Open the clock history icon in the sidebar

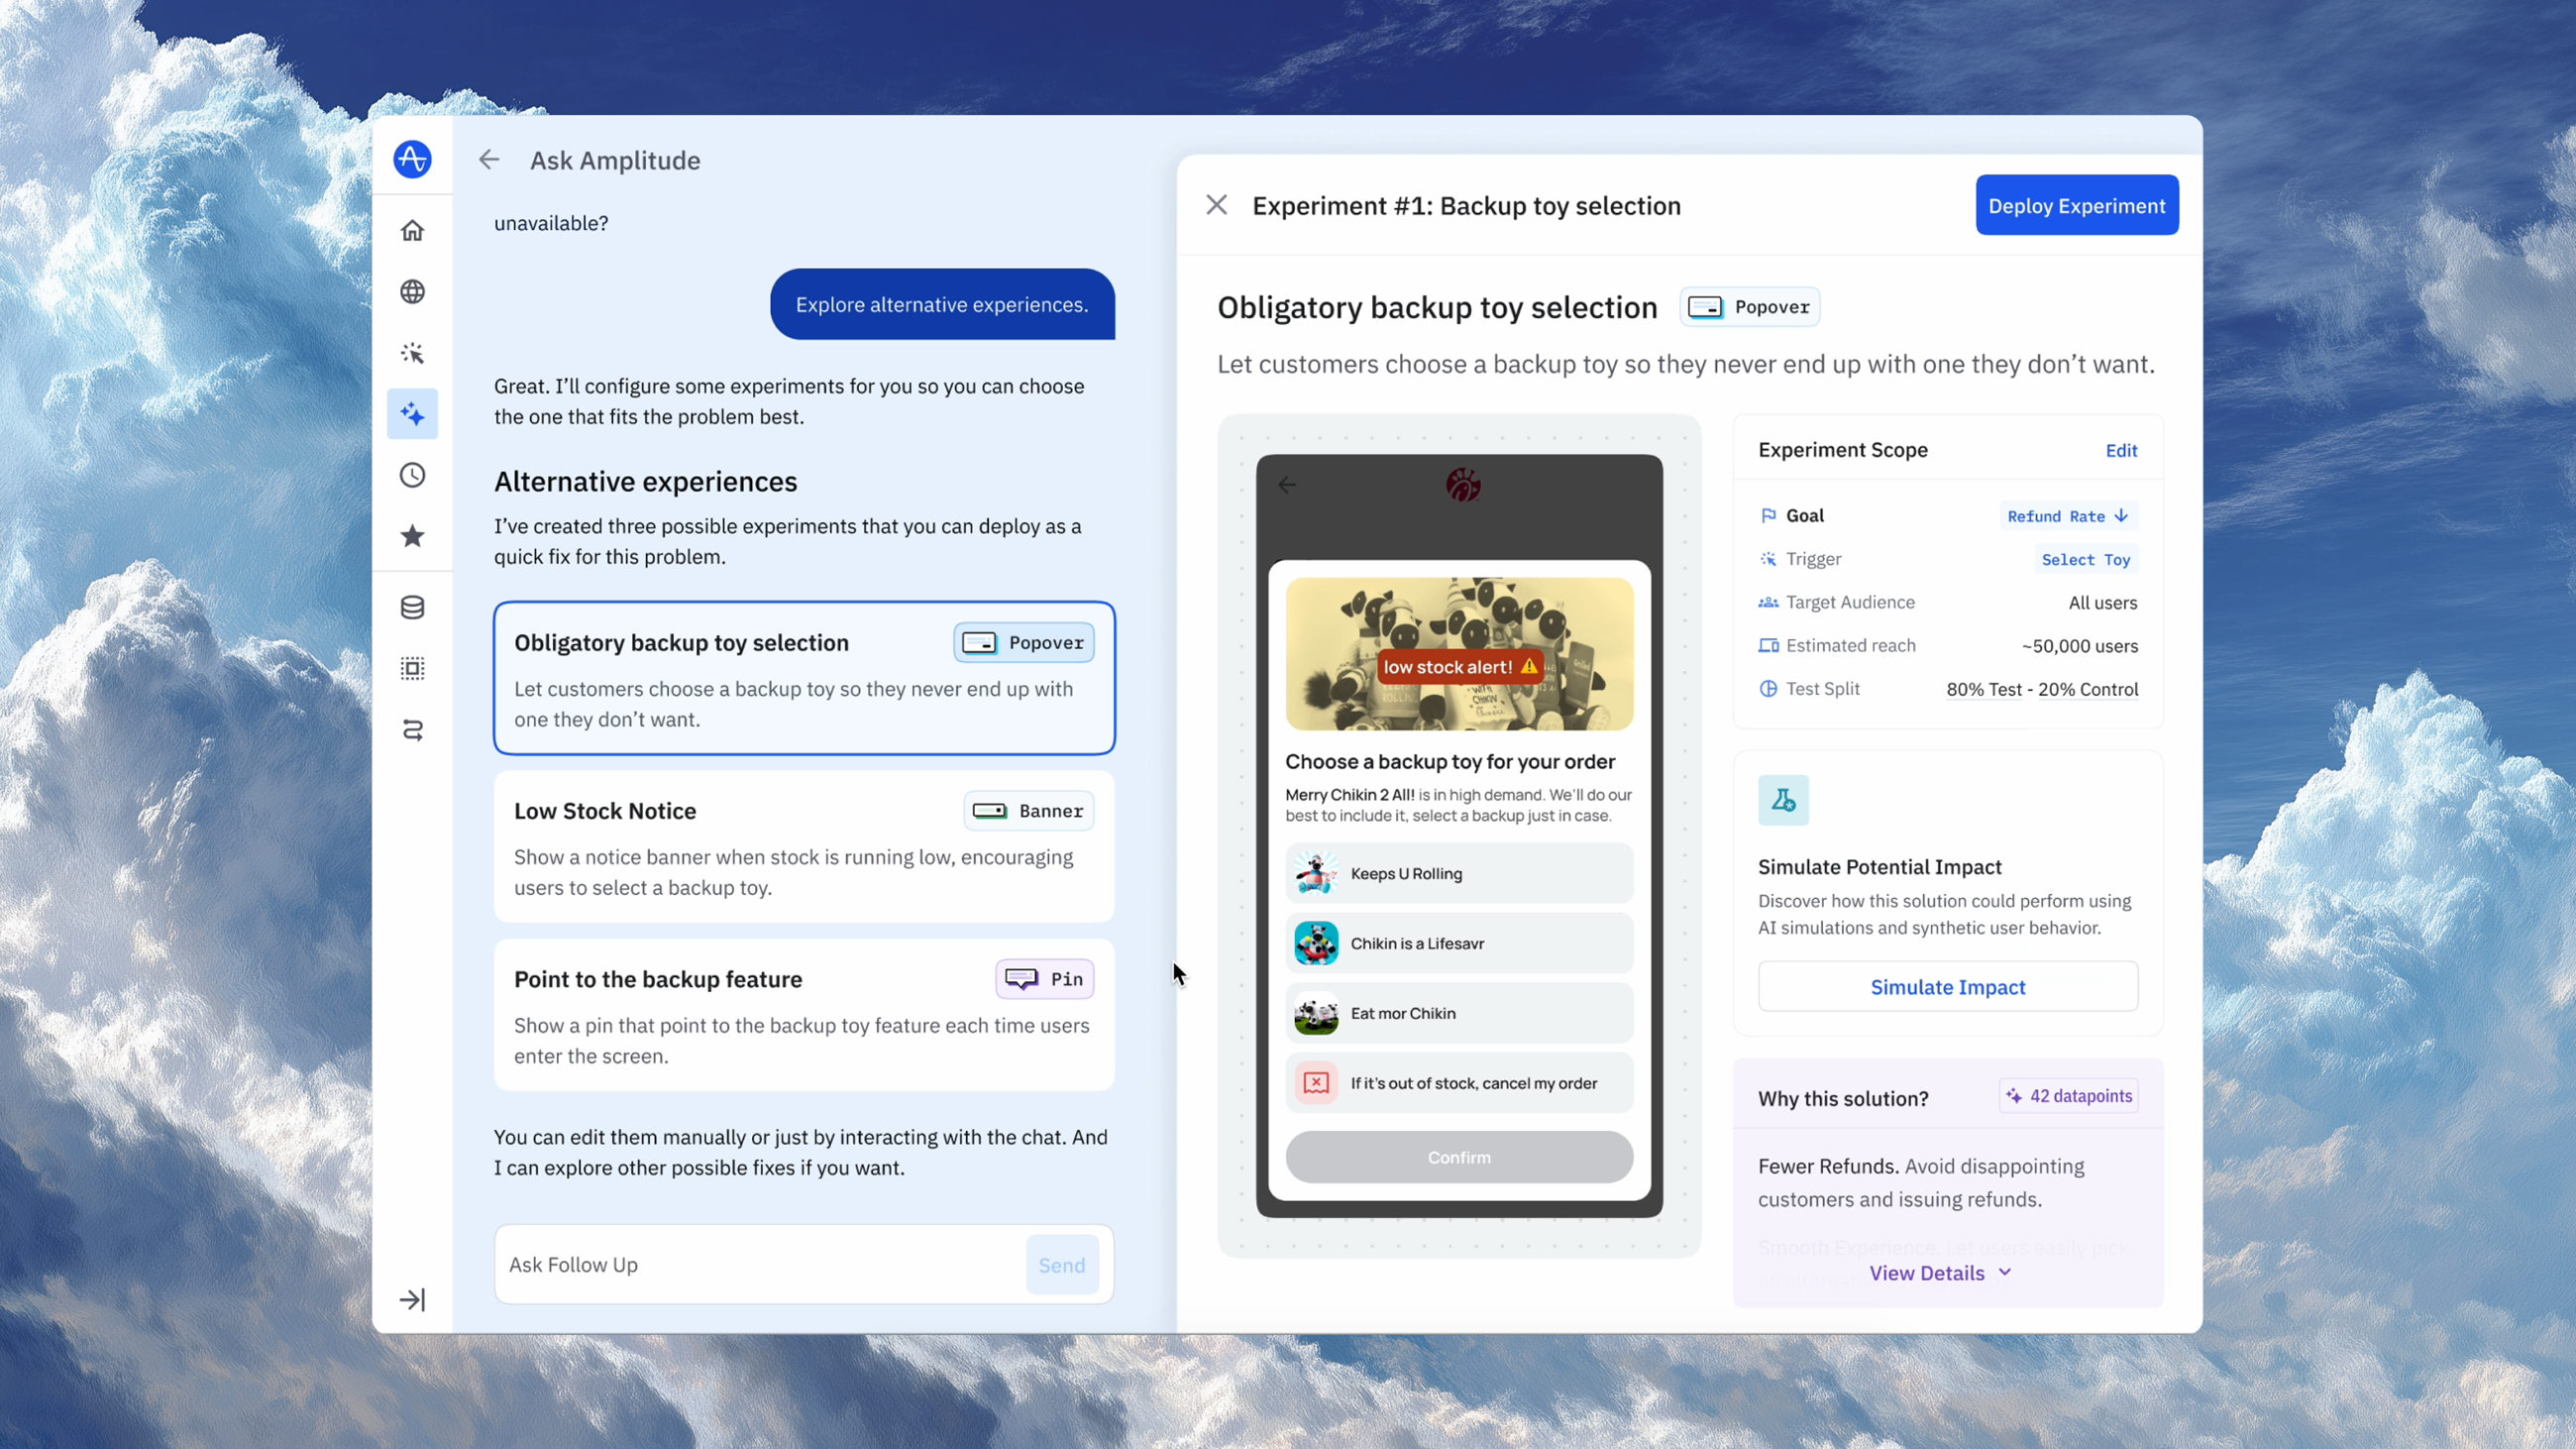412,475
